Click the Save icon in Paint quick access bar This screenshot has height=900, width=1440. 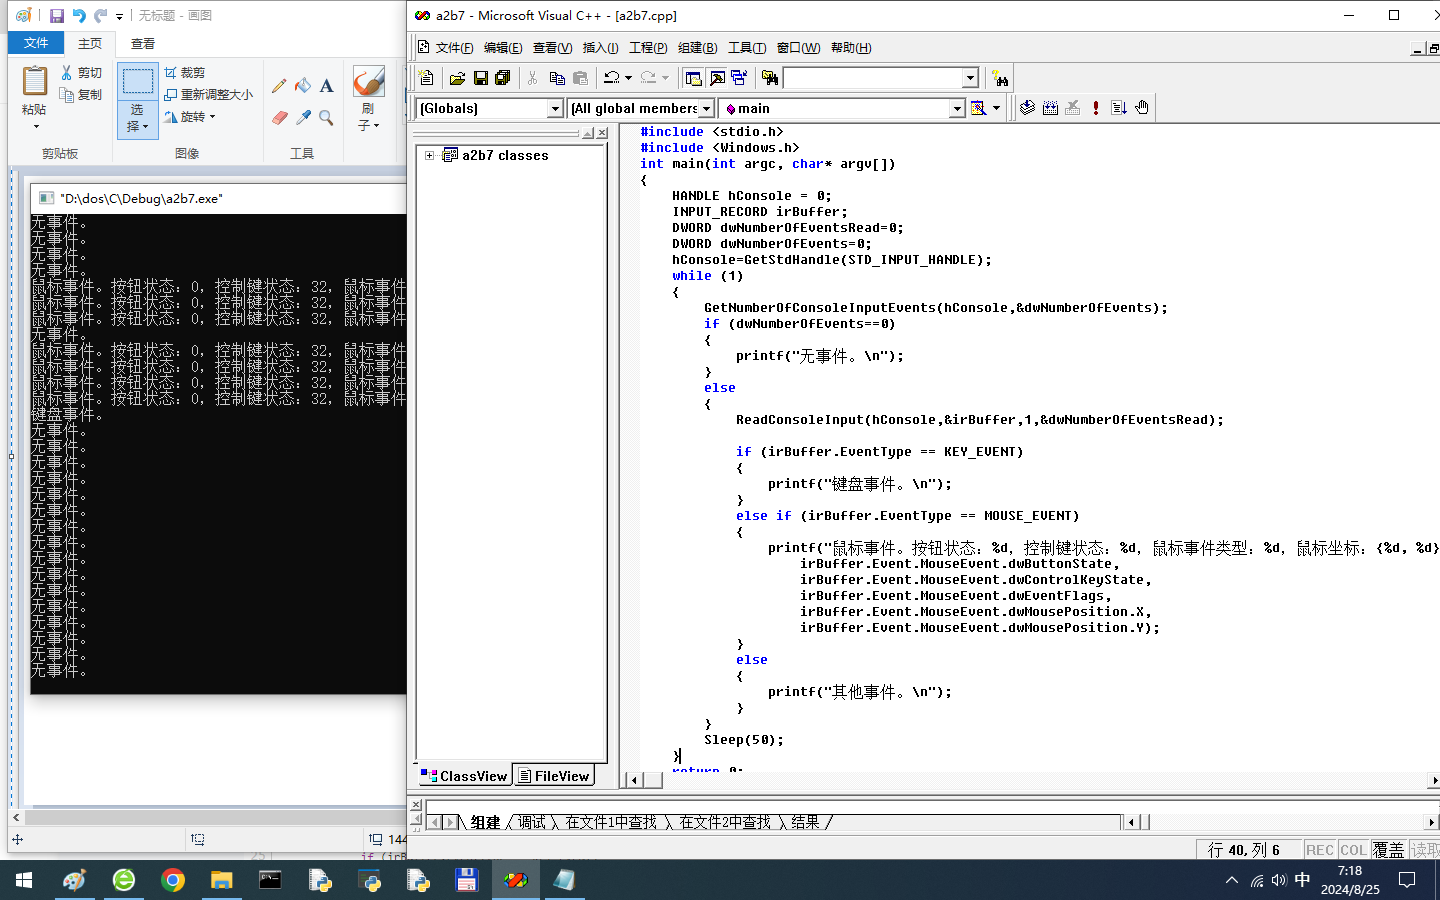pos(56,16)
